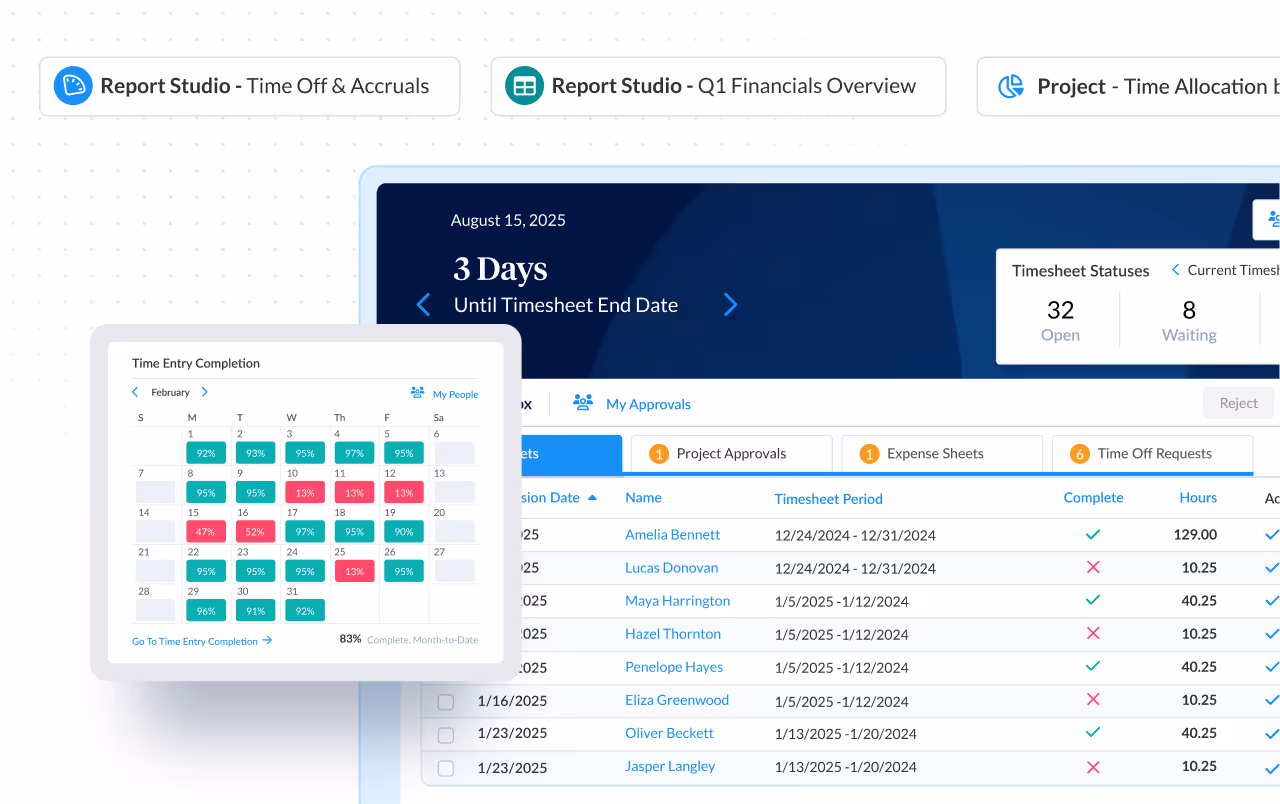
Task: Check the Eliza Greenwood row checkbox
Action: pyautogui.click(x=446, y=702)
